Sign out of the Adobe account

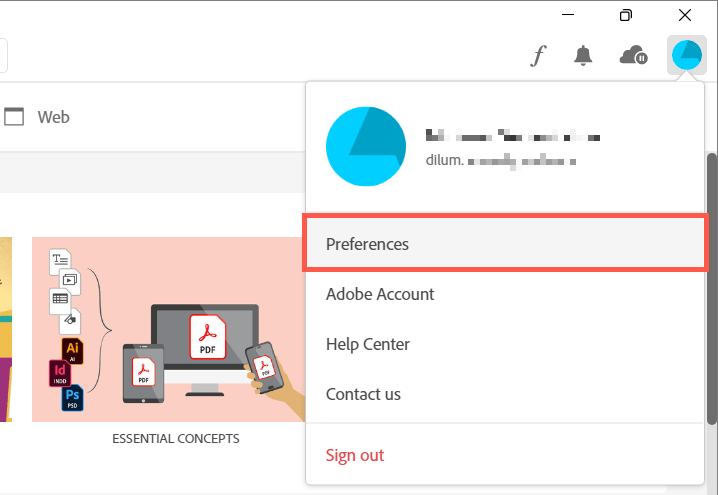pos(355,455)
